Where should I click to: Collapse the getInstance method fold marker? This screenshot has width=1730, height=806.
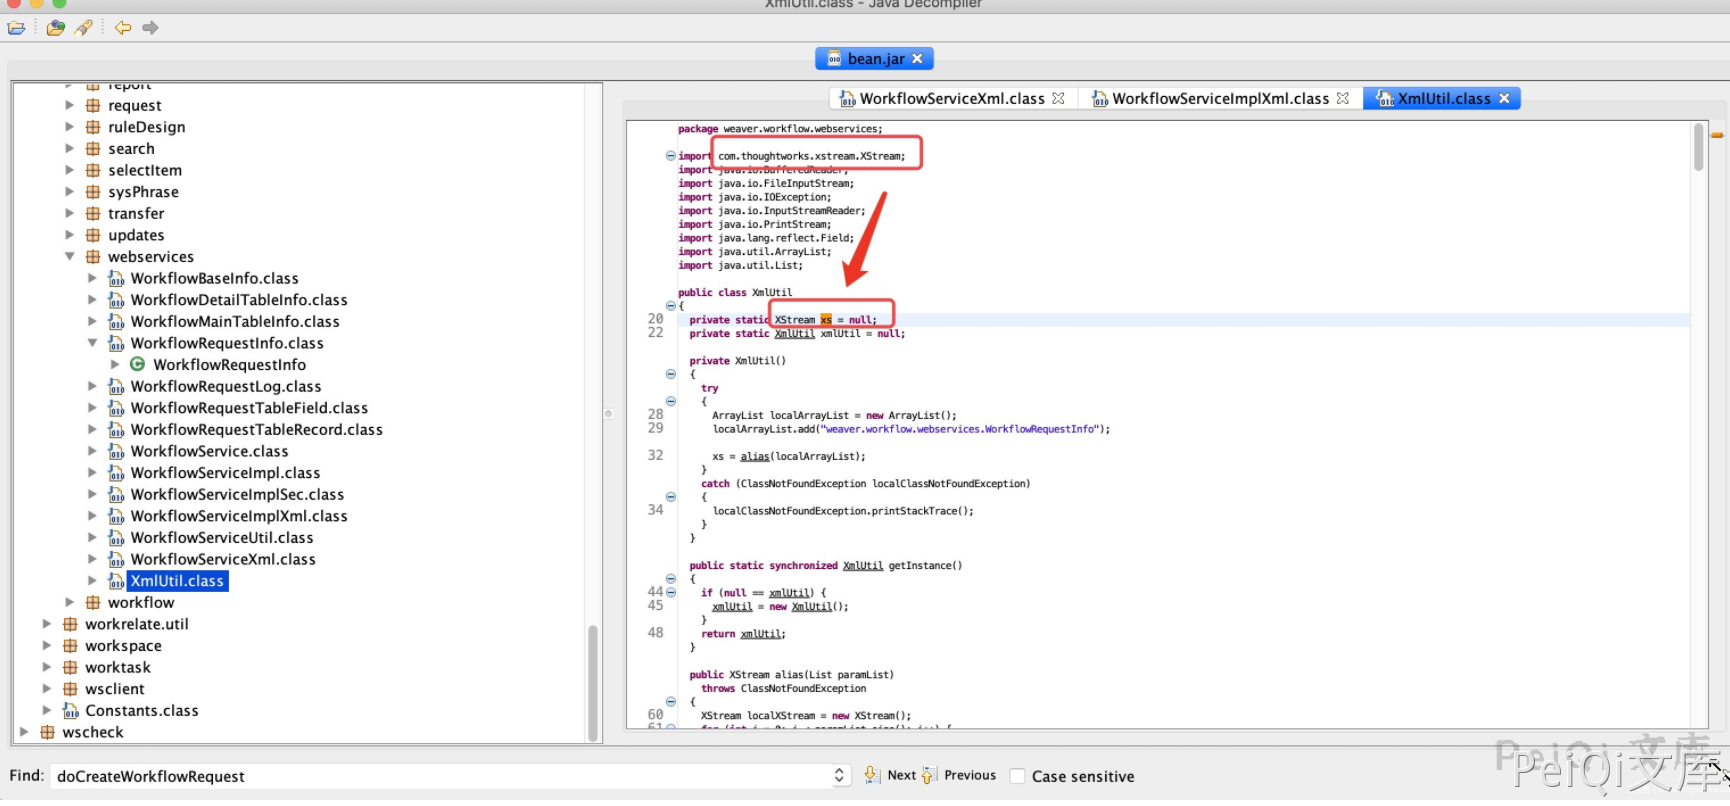point(670,579)
